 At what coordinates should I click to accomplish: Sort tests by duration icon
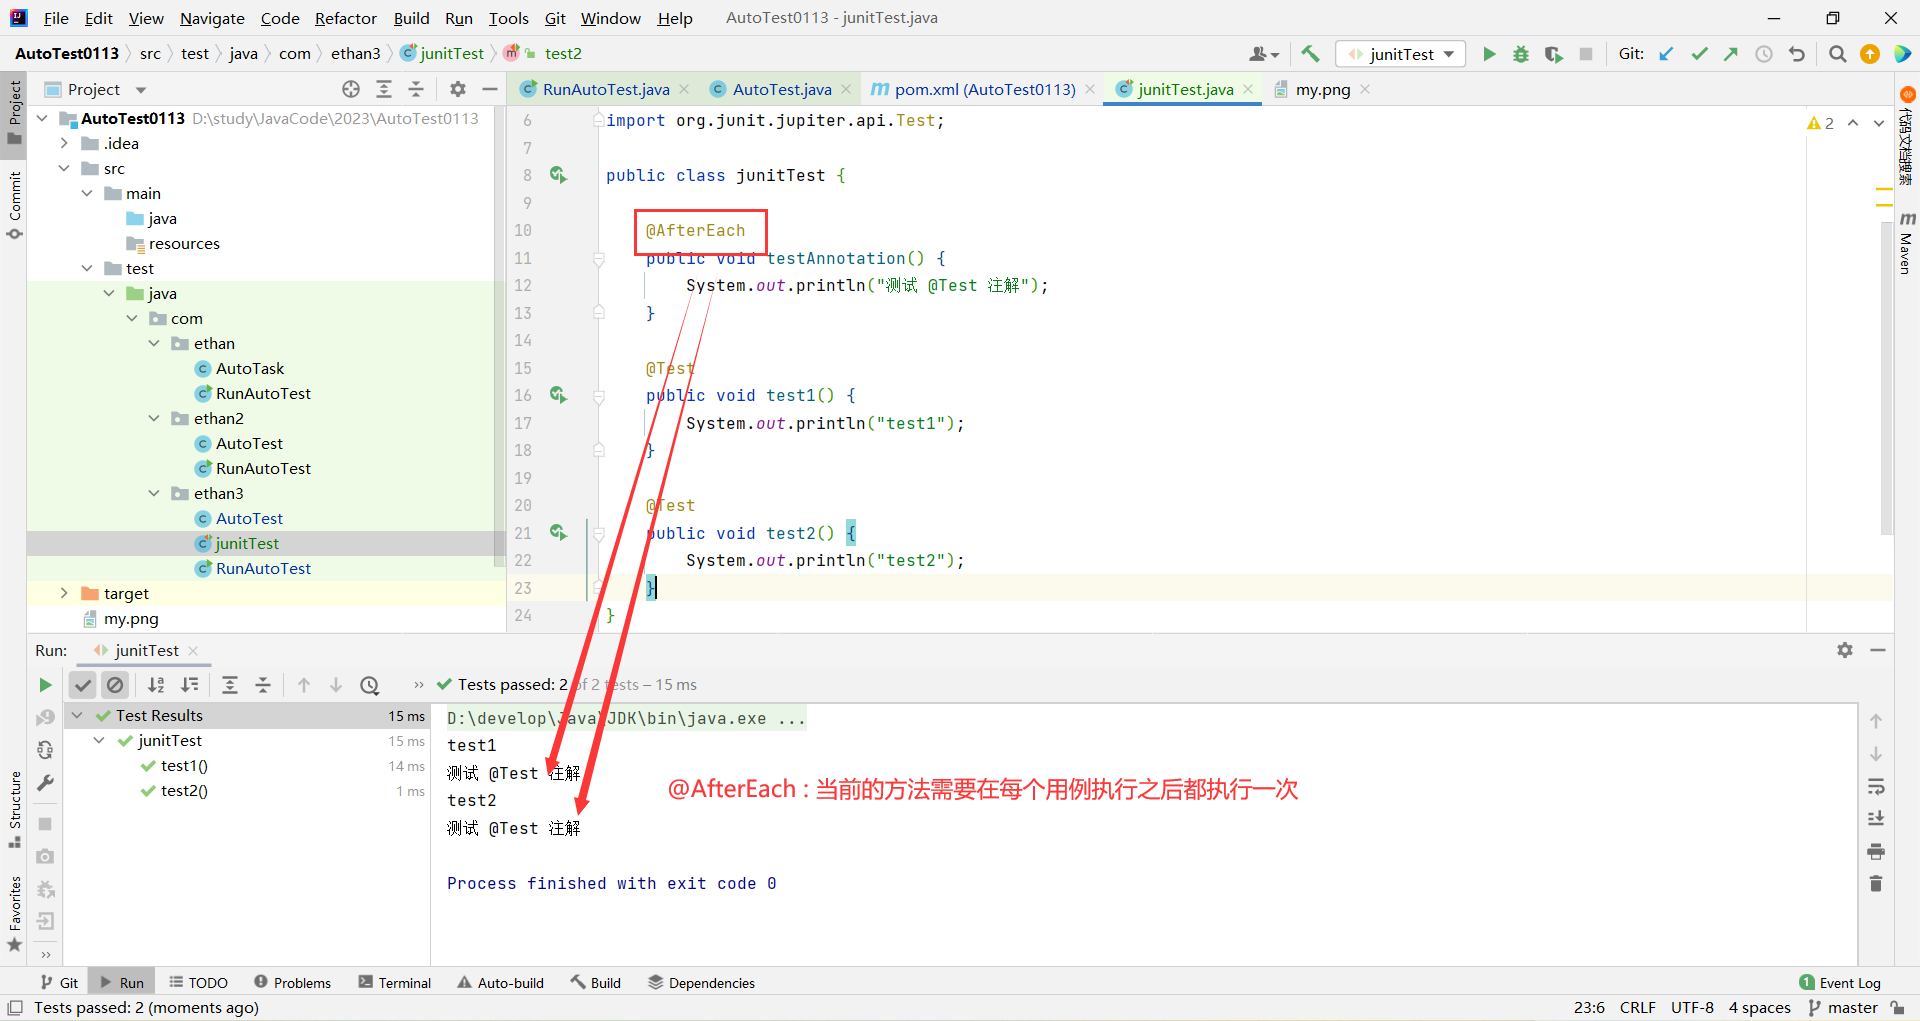[x=189, y=685]
